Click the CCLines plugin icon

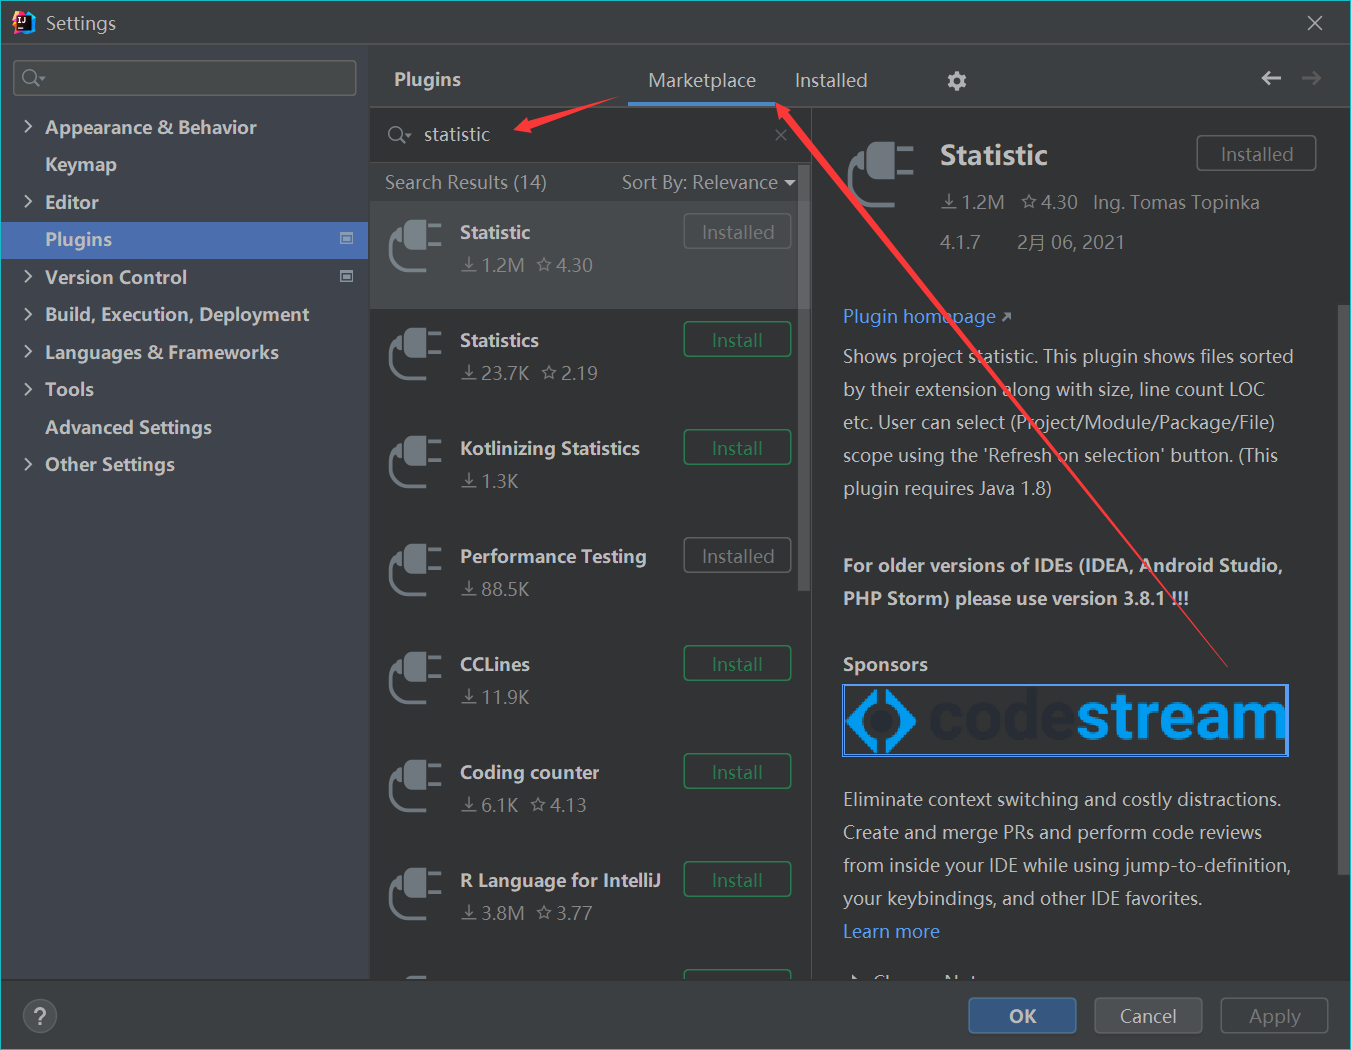pyautogui.click(x=415, y=680)
